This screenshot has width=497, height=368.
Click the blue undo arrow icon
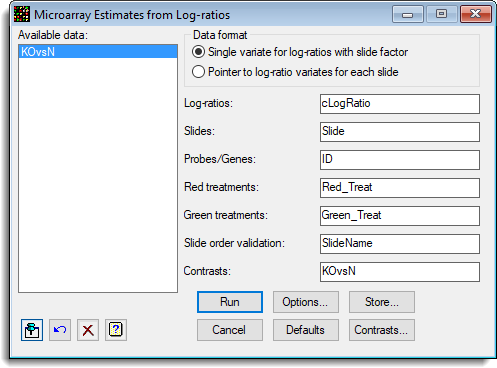tap(60, 330)
